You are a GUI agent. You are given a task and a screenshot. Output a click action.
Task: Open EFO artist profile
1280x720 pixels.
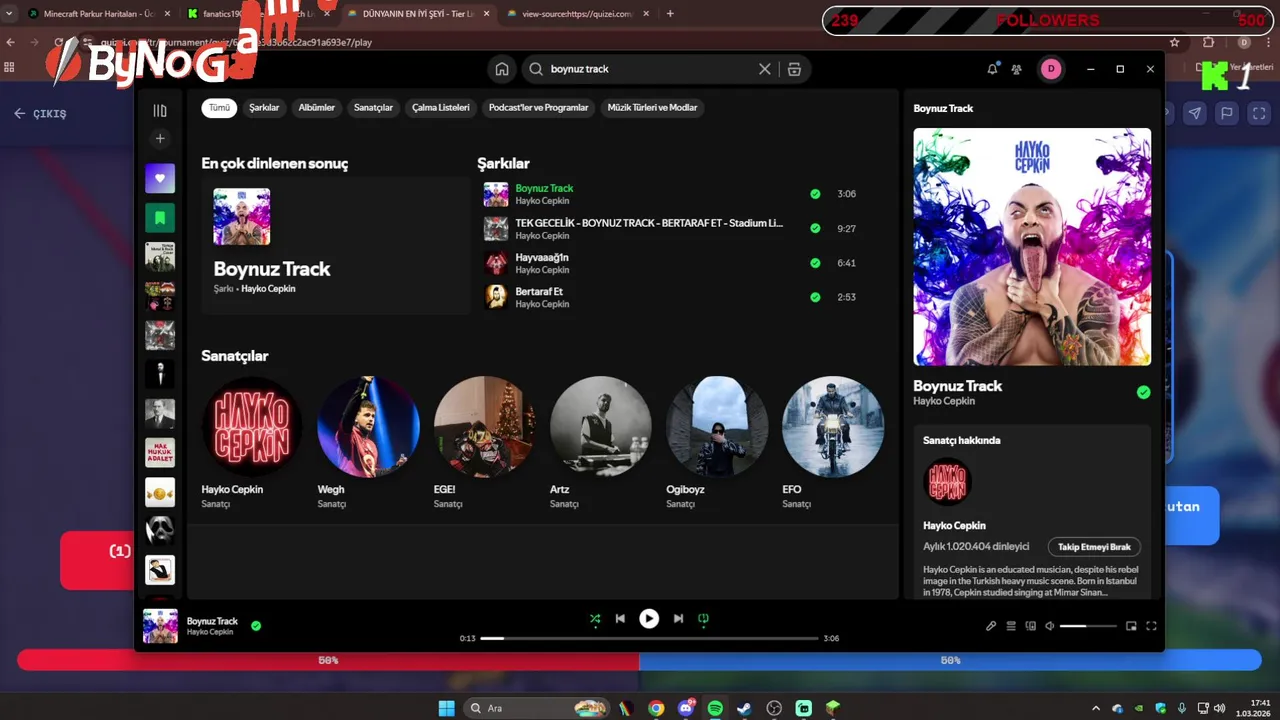pyautogui.click(x=833, y=427)
